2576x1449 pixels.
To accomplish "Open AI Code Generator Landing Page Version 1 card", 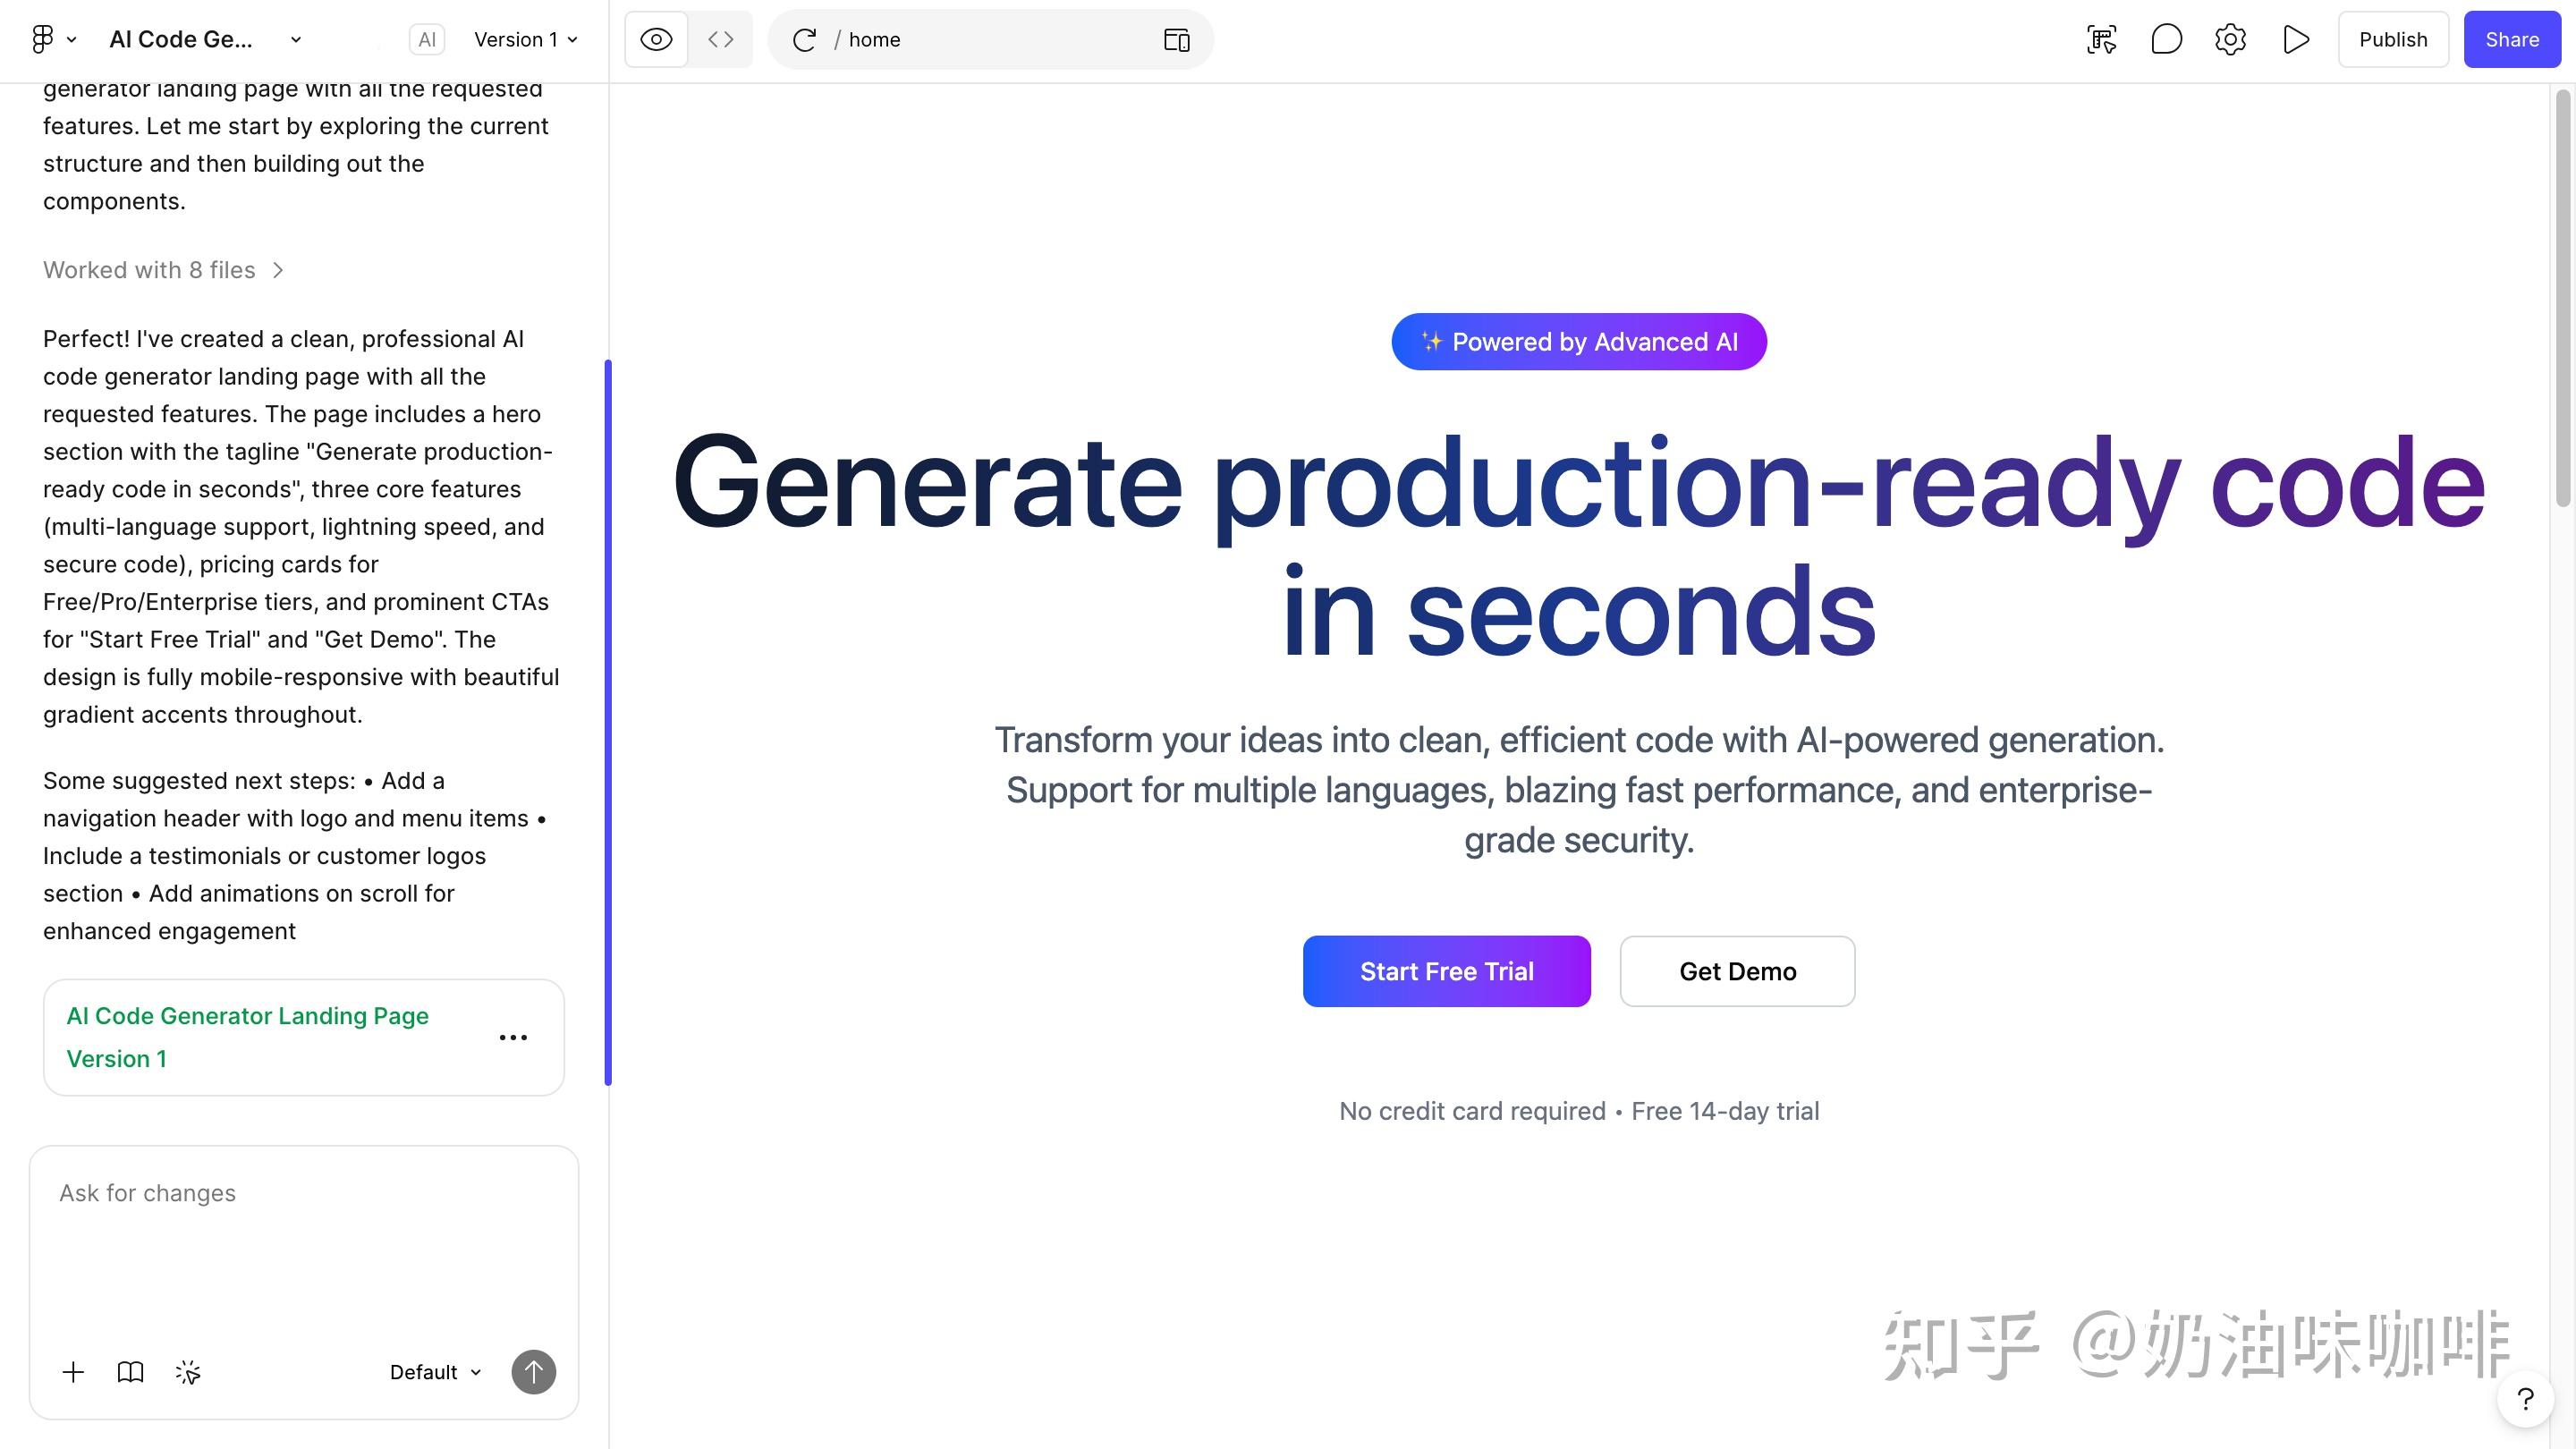I will [304, 1037].
